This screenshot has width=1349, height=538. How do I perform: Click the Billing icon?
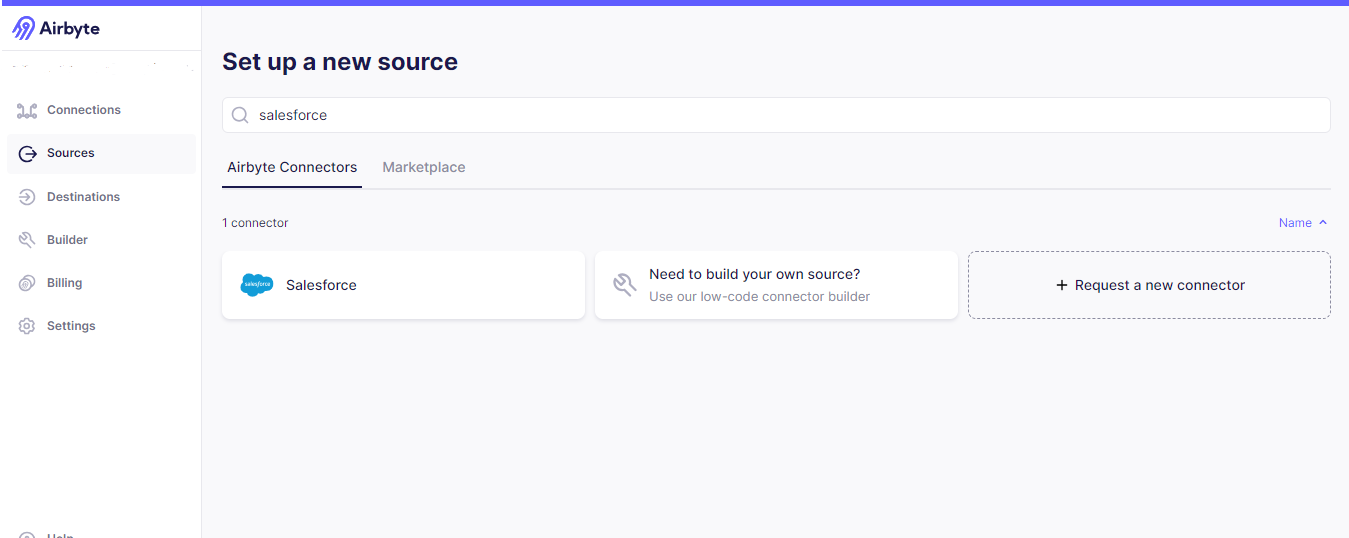click(27, 283)
